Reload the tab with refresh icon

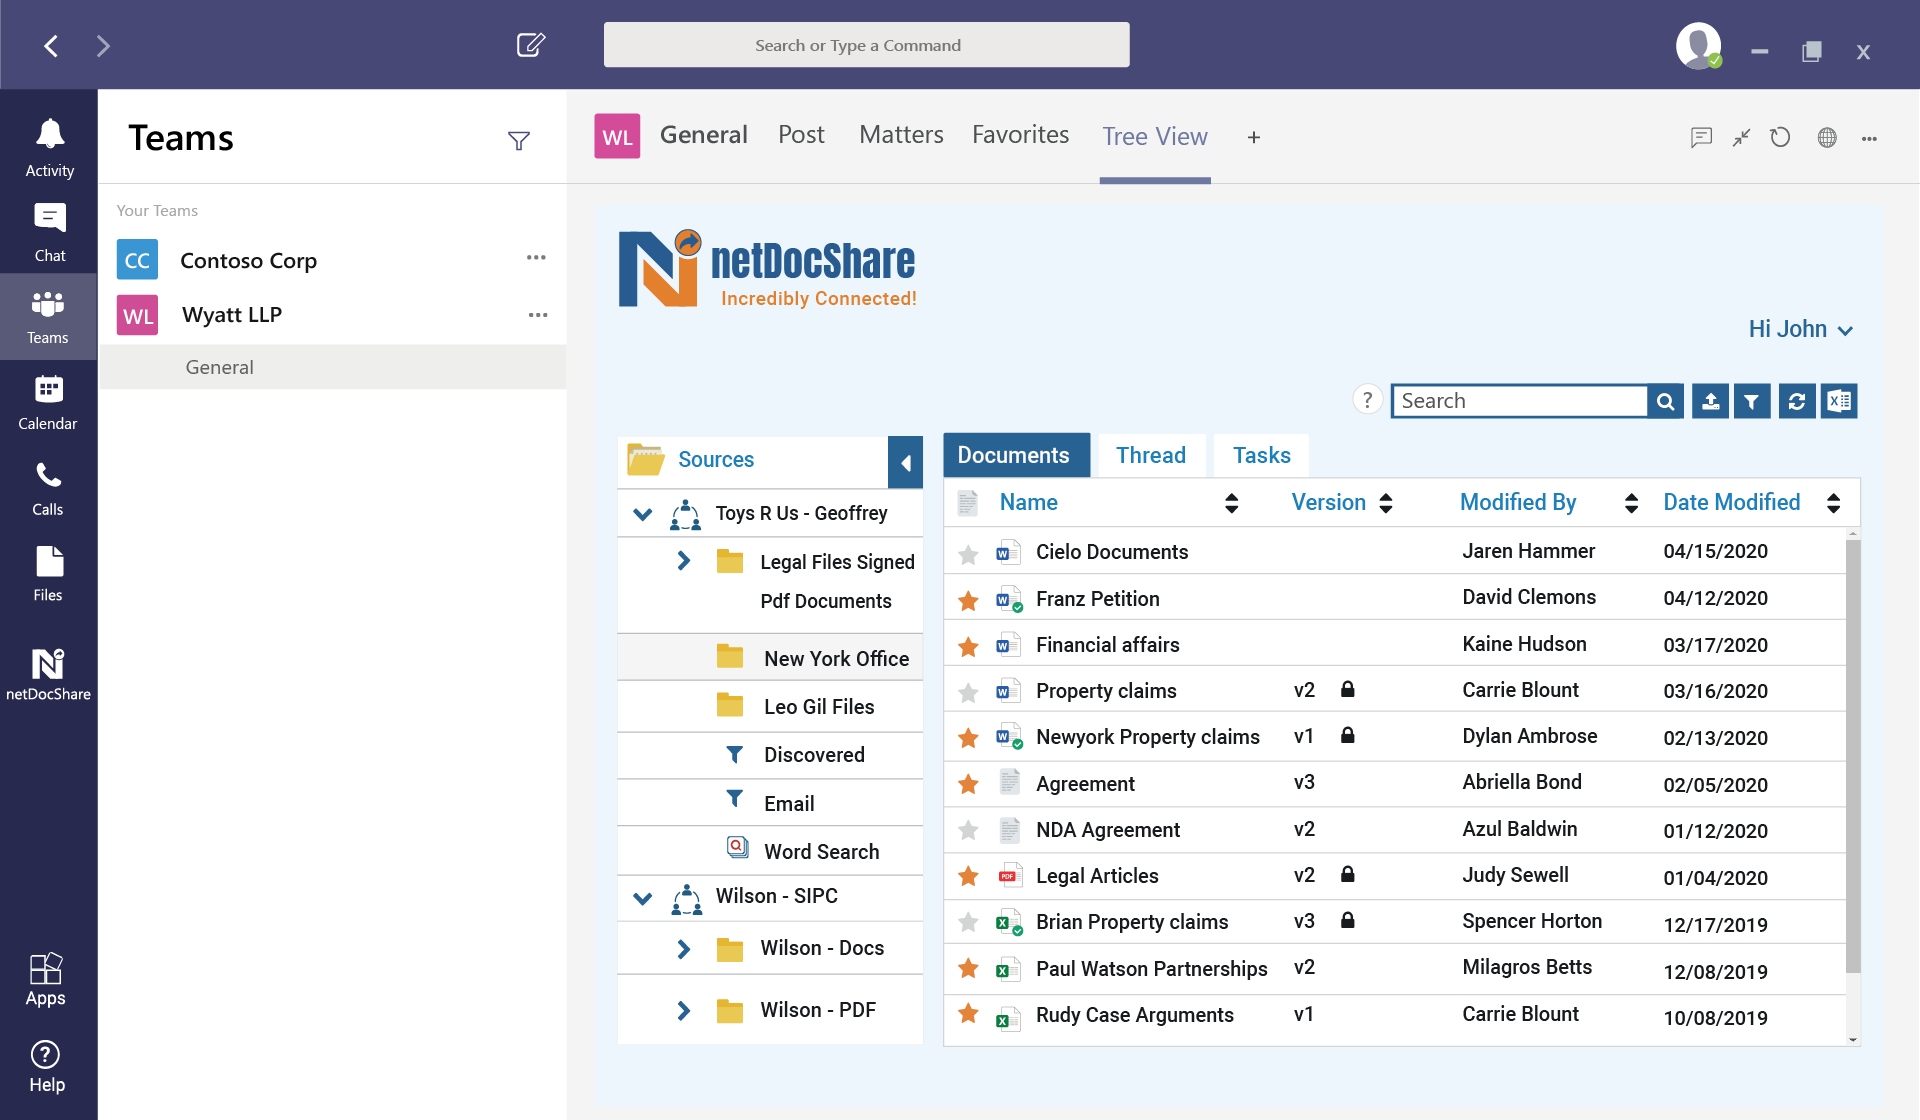[1780, 138]
